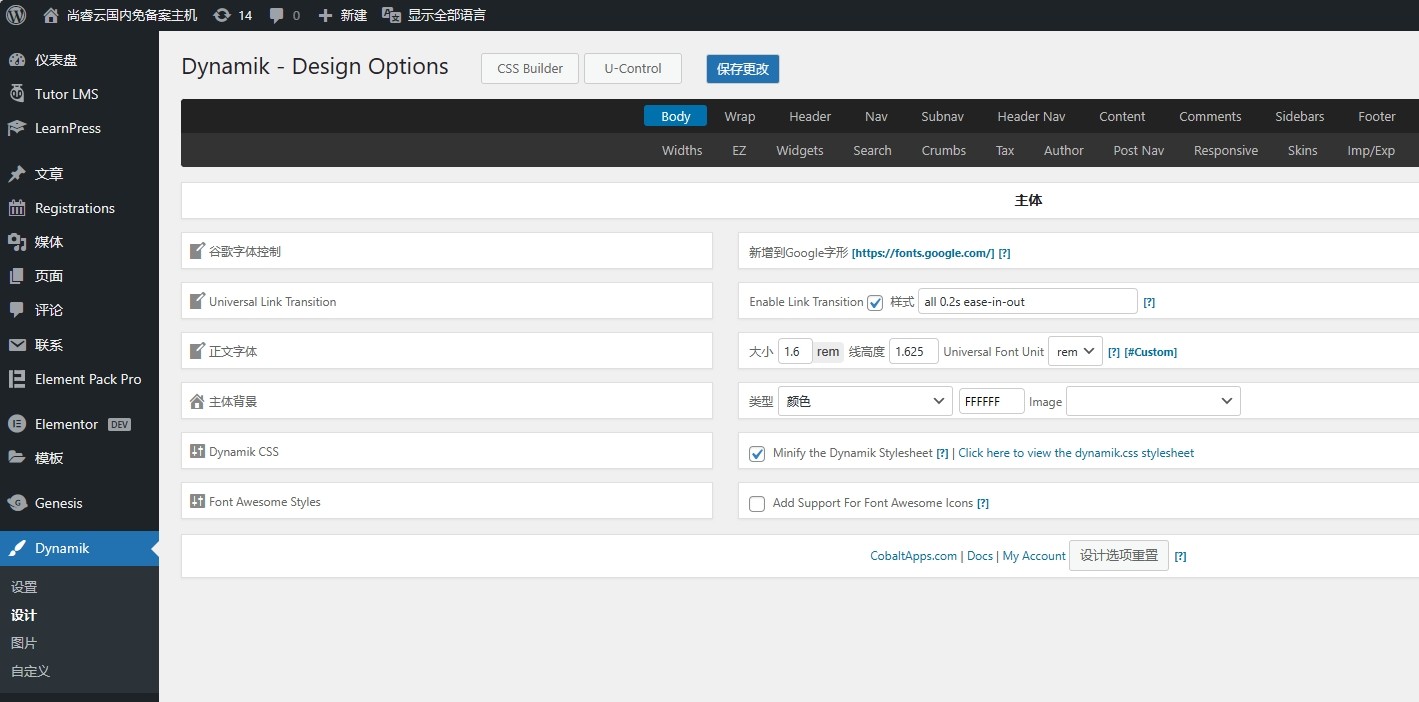The image size is (1419, 702).
Task: Click the Elementor sidebar icon
Action: coord(17,424)
